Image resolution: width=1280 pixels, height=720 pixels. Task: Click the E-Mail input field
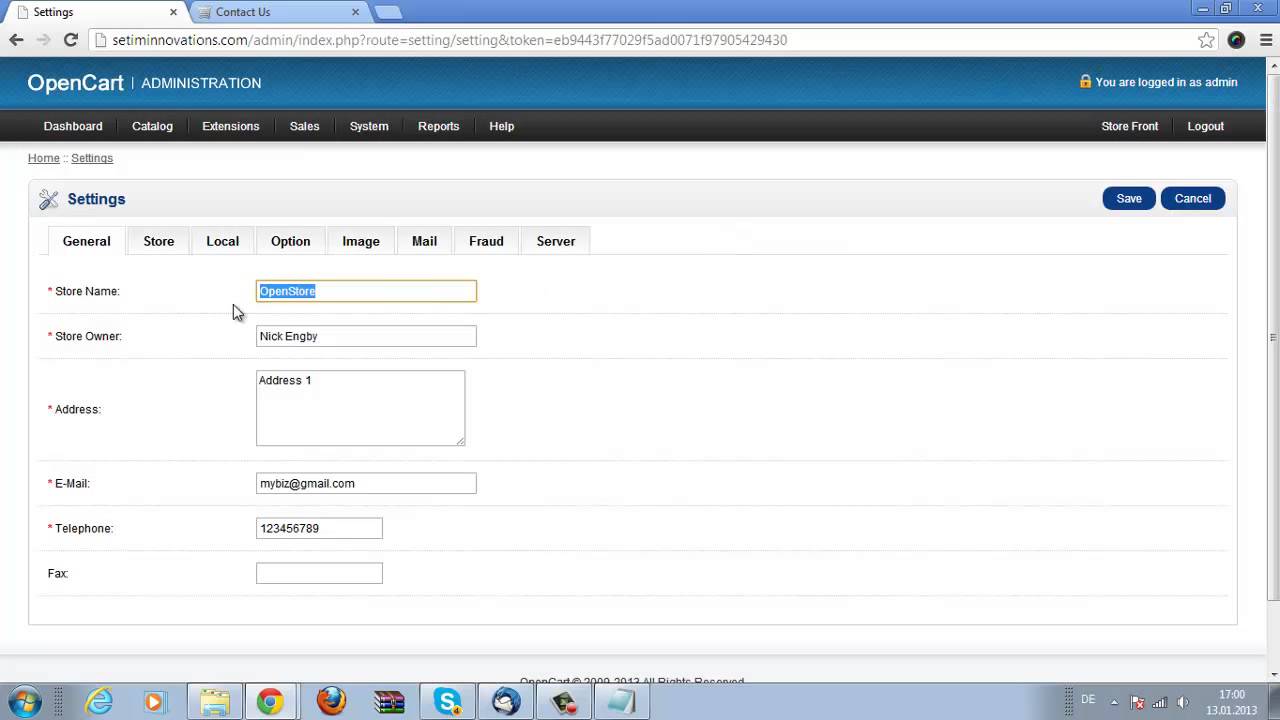(x=366, y=483)
